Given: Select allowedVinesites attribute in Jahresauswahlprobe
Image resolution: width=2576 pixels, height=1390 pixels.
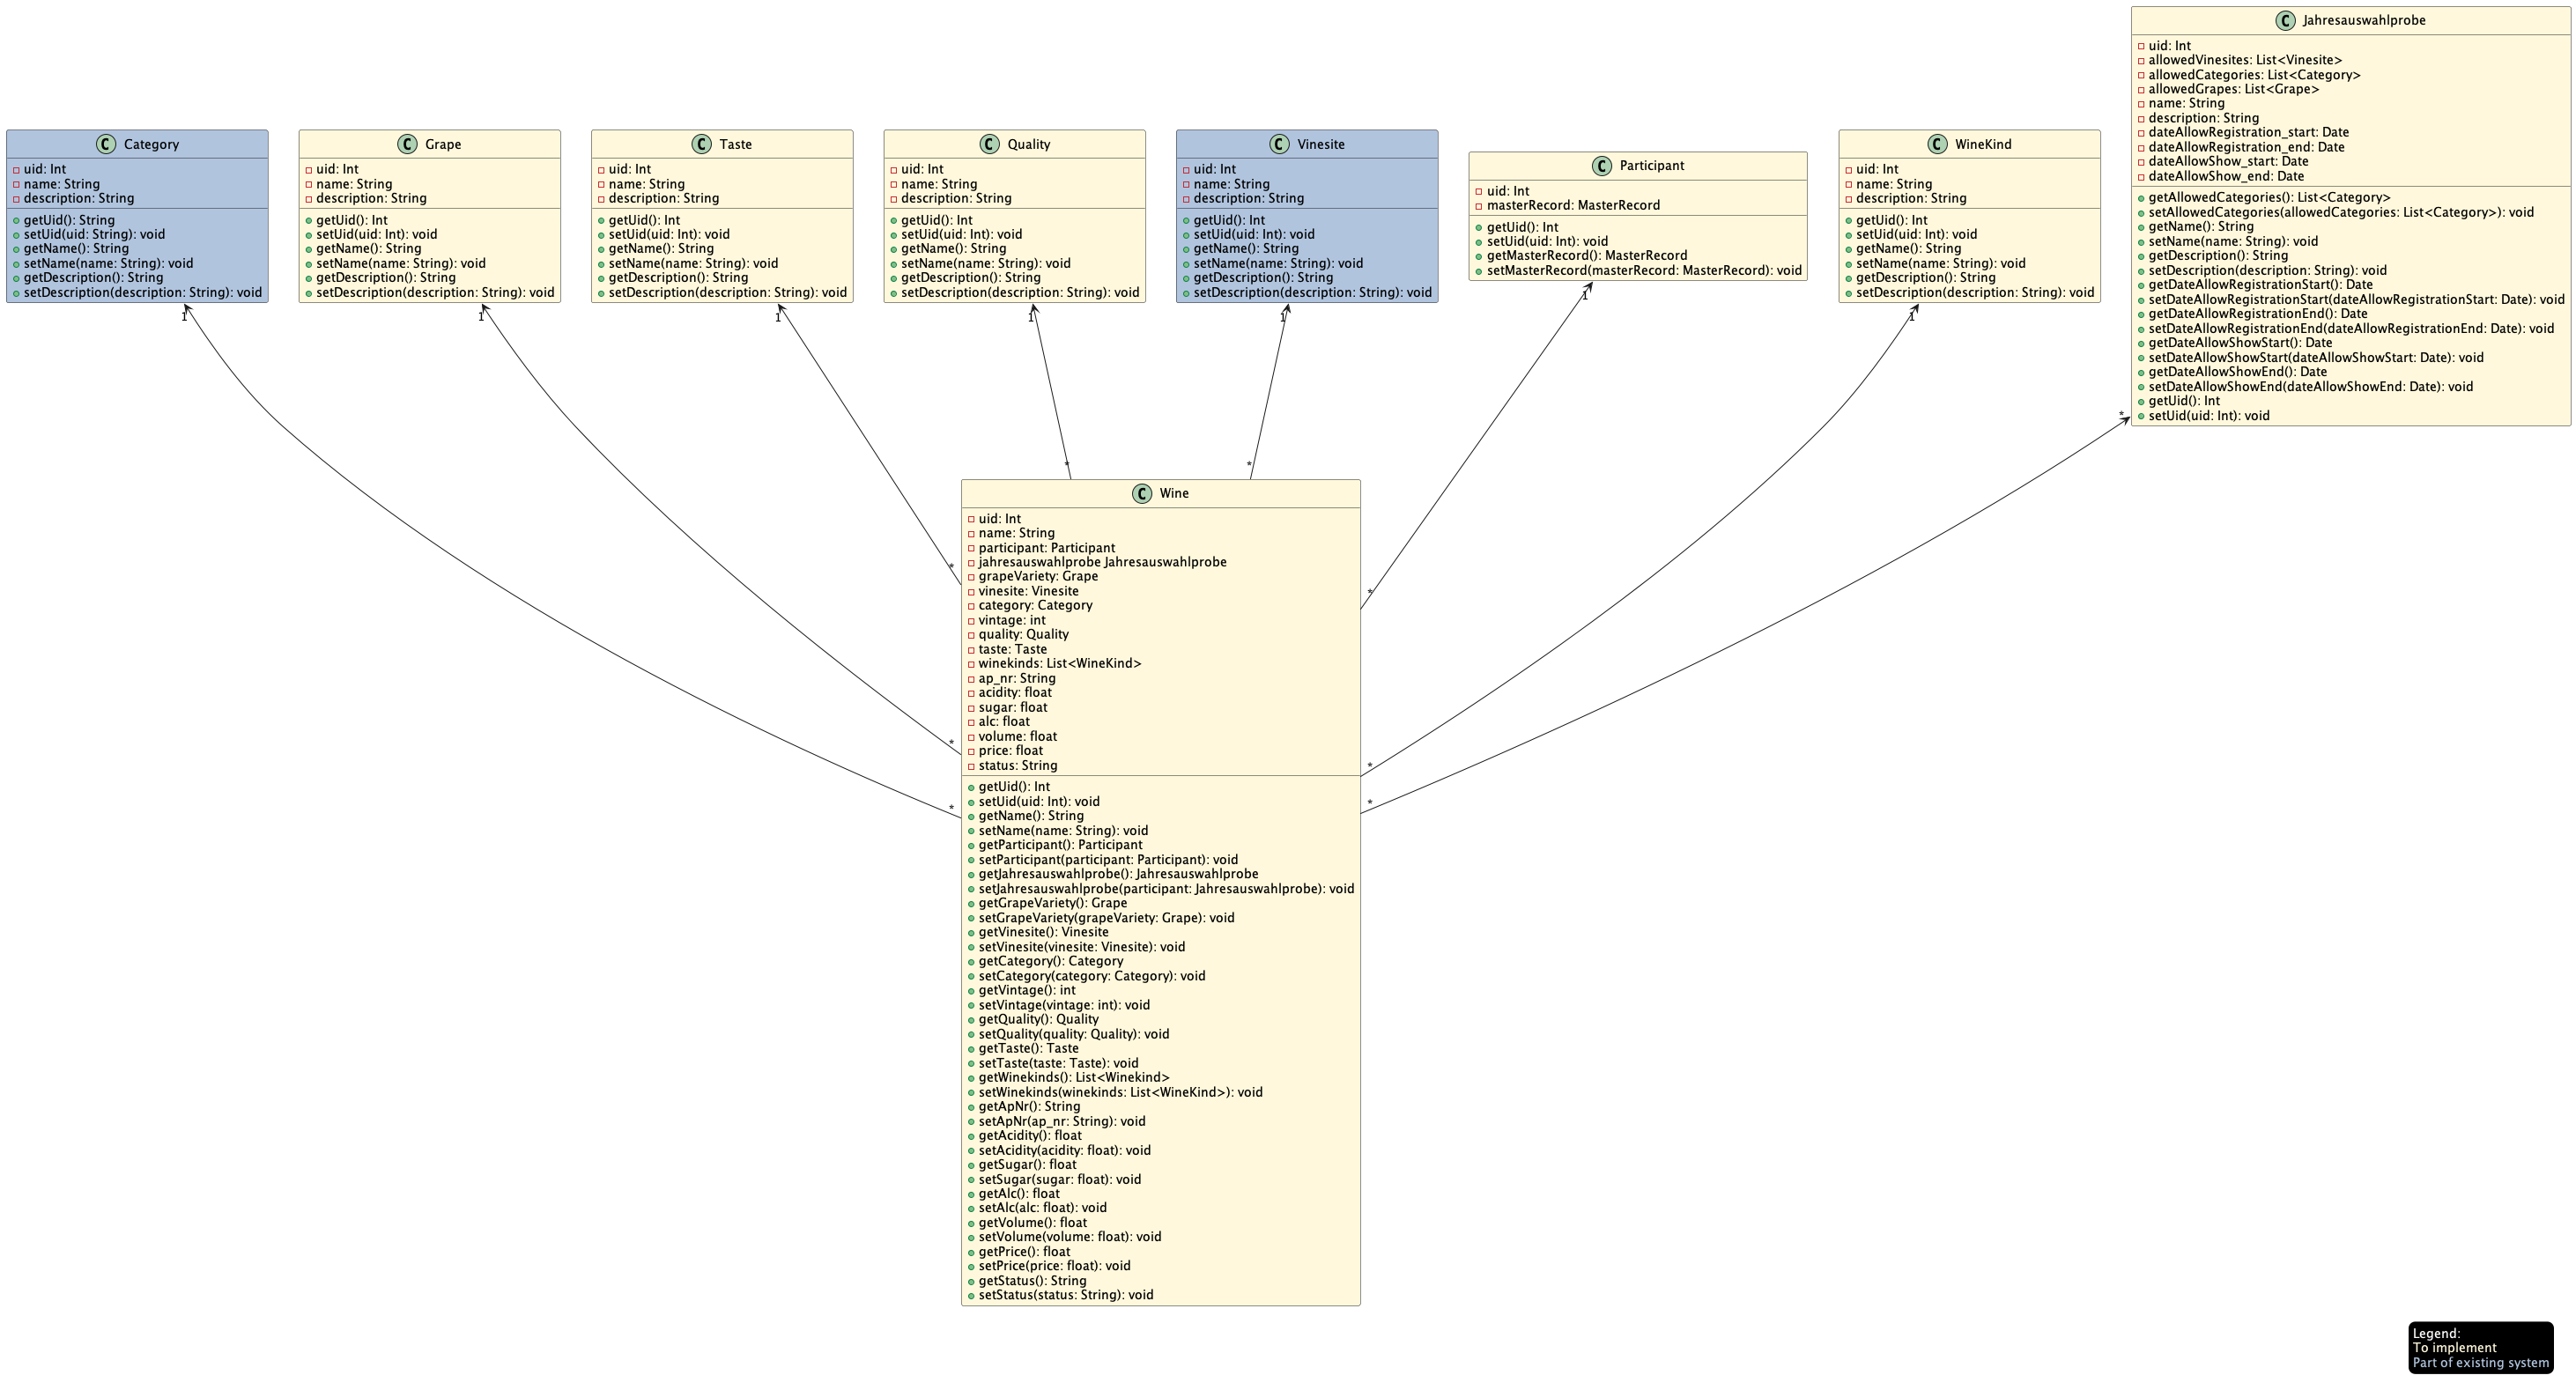Looking at the screenshot, I should tap(2244, 60).
